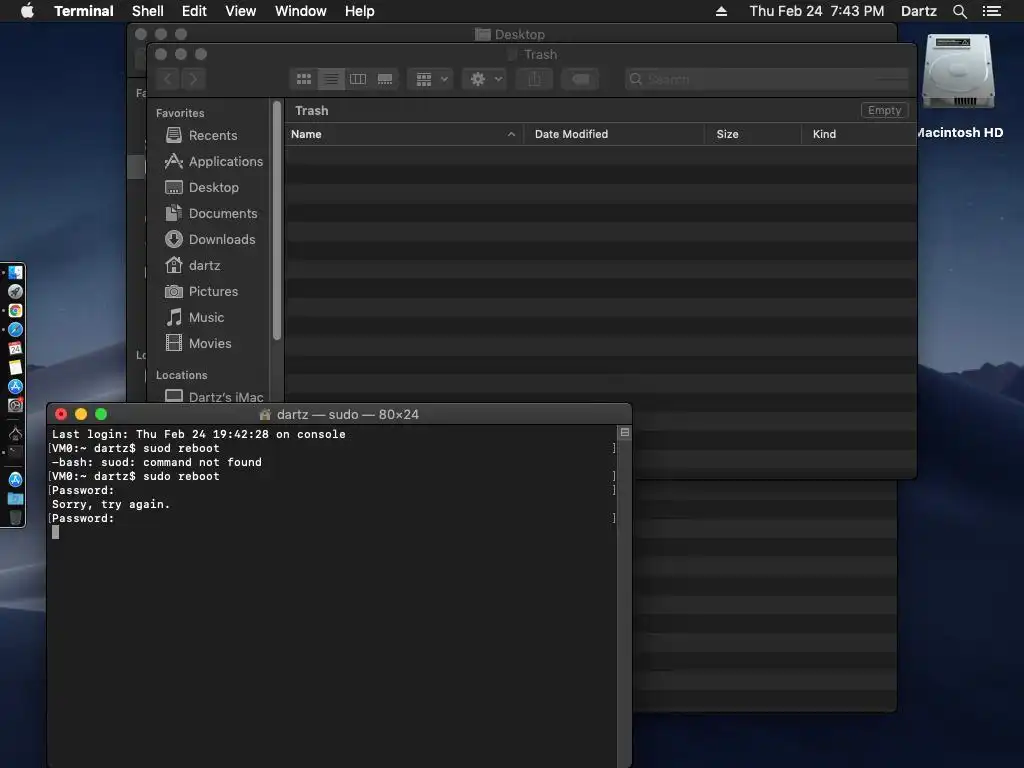Open the Help menu
The width and height of the screenshot is (1024, 768).
(360, 11)
